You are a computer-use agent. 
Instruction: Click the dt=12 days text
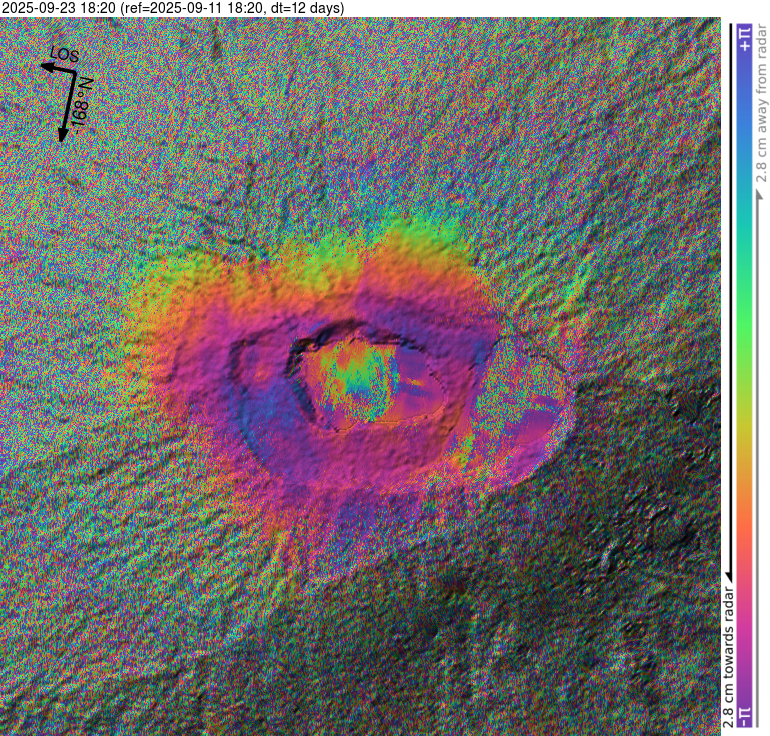(x=304, y=8)
